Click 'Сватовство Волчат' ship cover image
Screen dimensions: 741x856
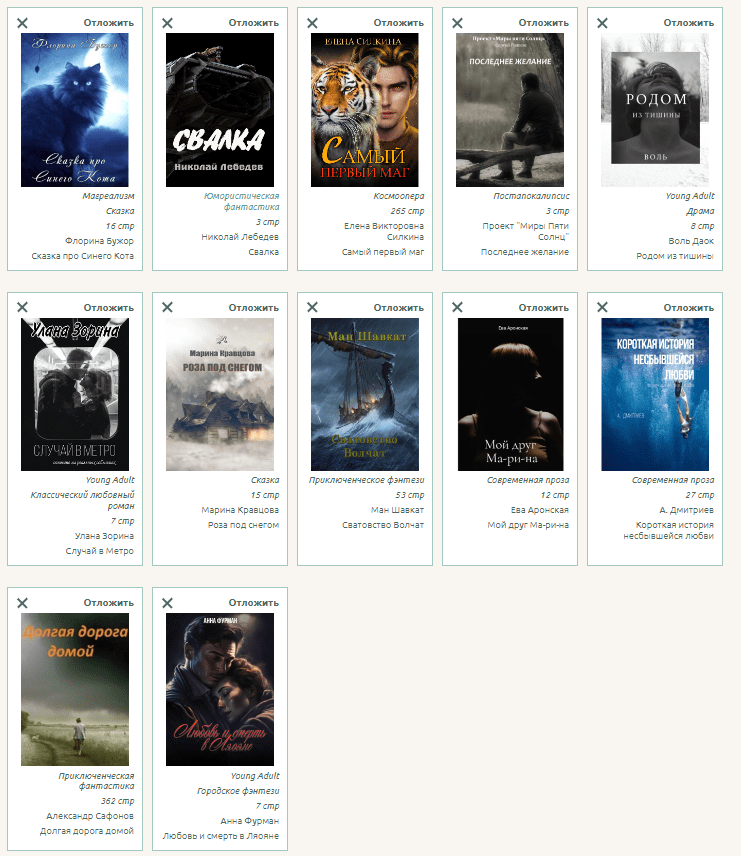[365, 394]
